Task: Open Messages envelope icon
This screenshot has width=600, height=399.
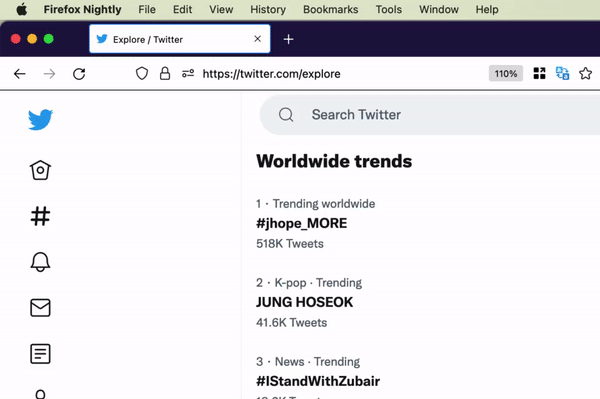Action: pos(40,308)
